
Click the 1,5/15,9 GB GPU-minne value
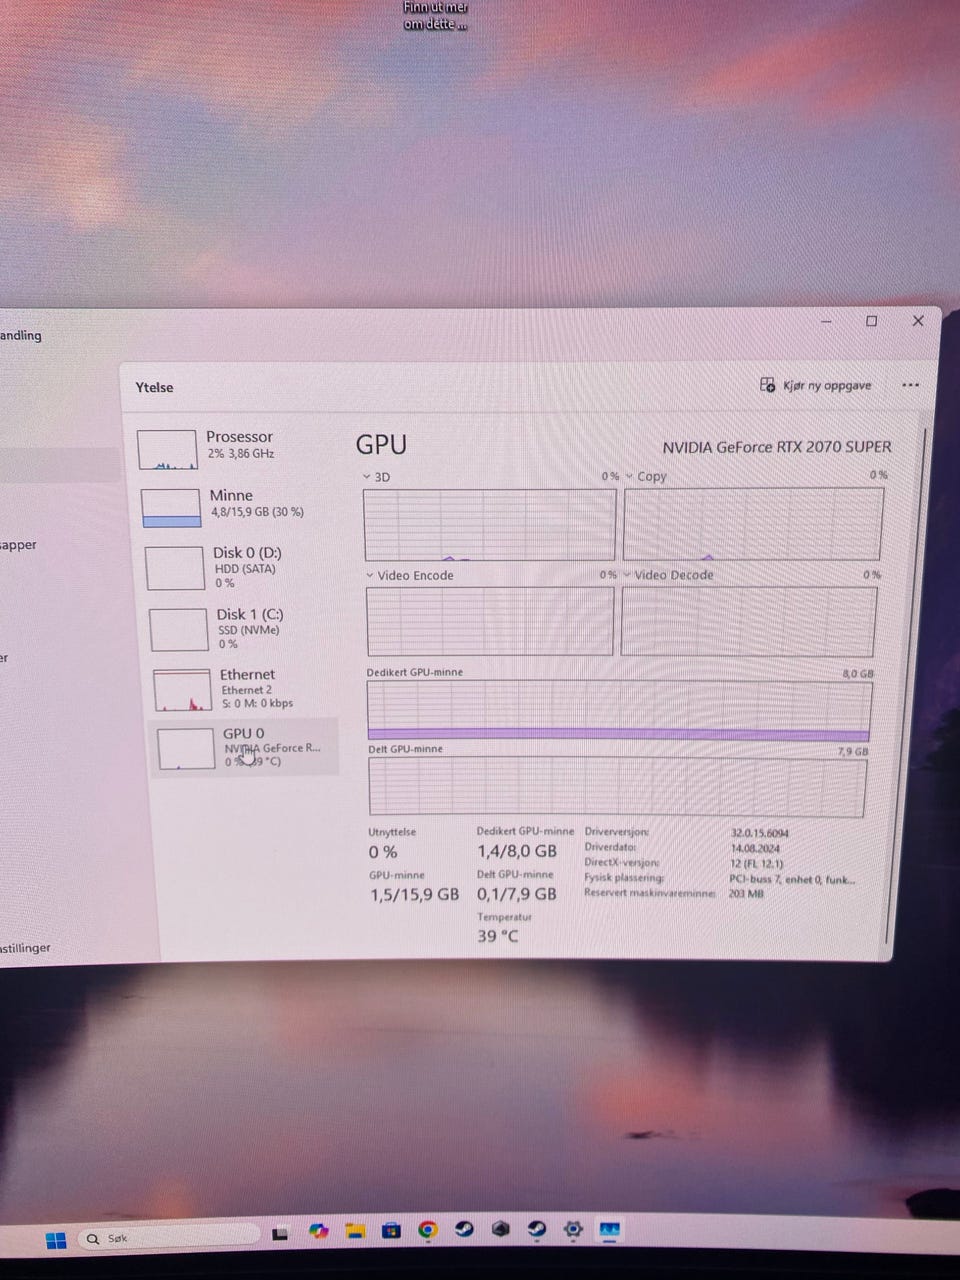(415, 894)
